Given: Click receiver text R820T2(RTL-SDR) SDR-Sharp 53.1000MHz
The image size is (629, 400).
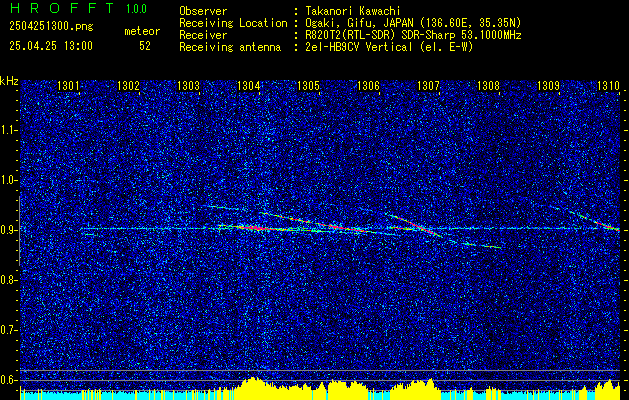Looking at the screenshot, I should 412,35.
